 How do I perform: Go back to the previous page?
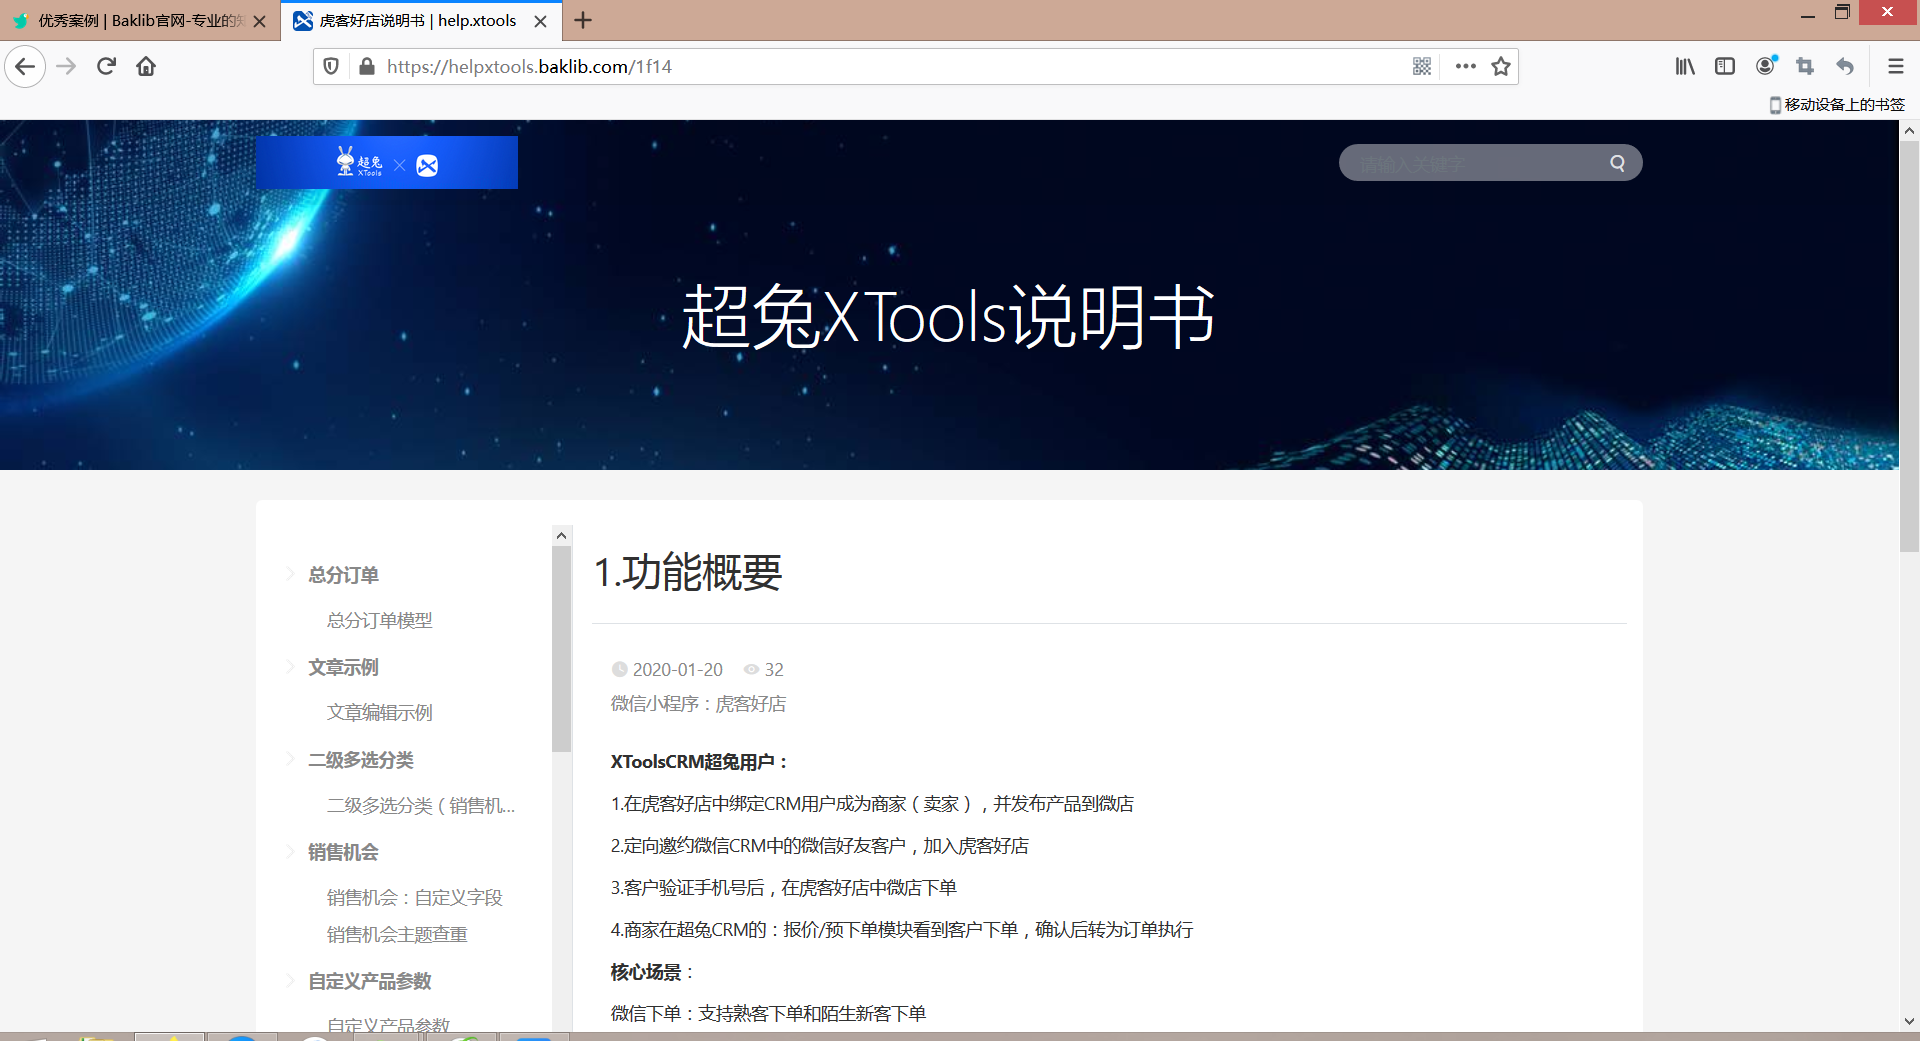(x=25, y=67)
